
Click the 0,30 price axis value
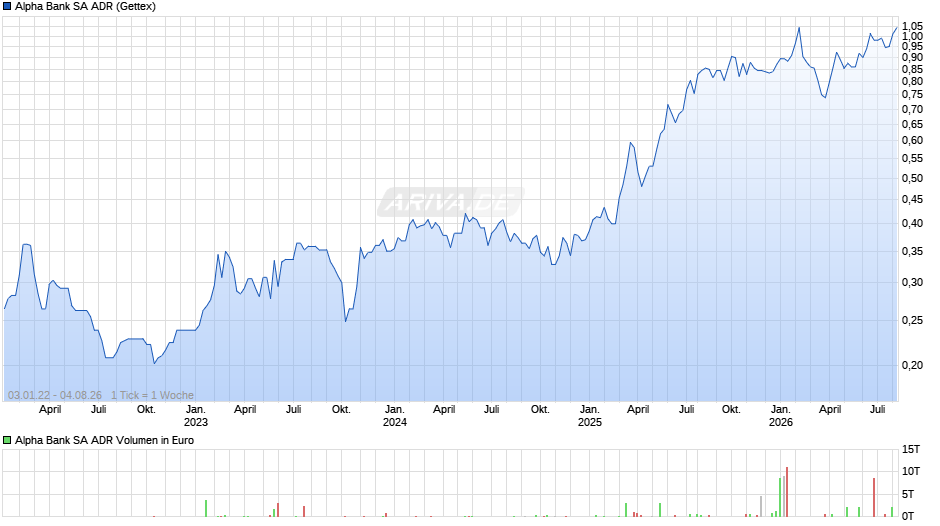912,282
